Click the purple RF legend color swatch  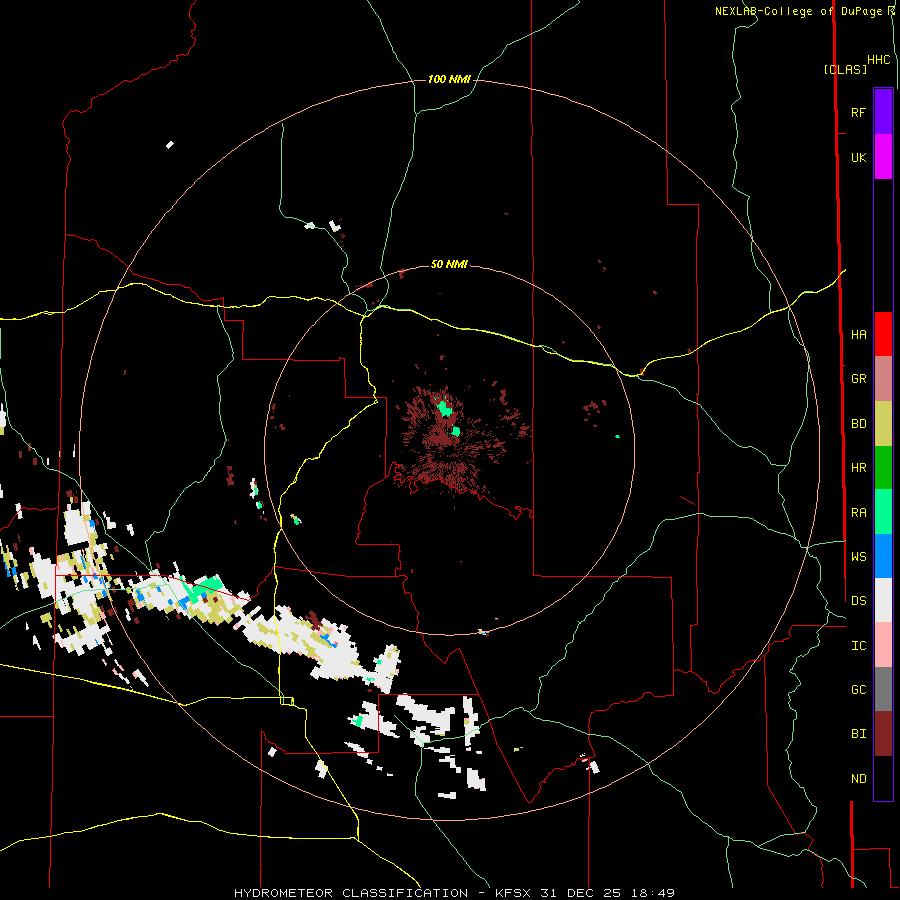tap(883, 112)
